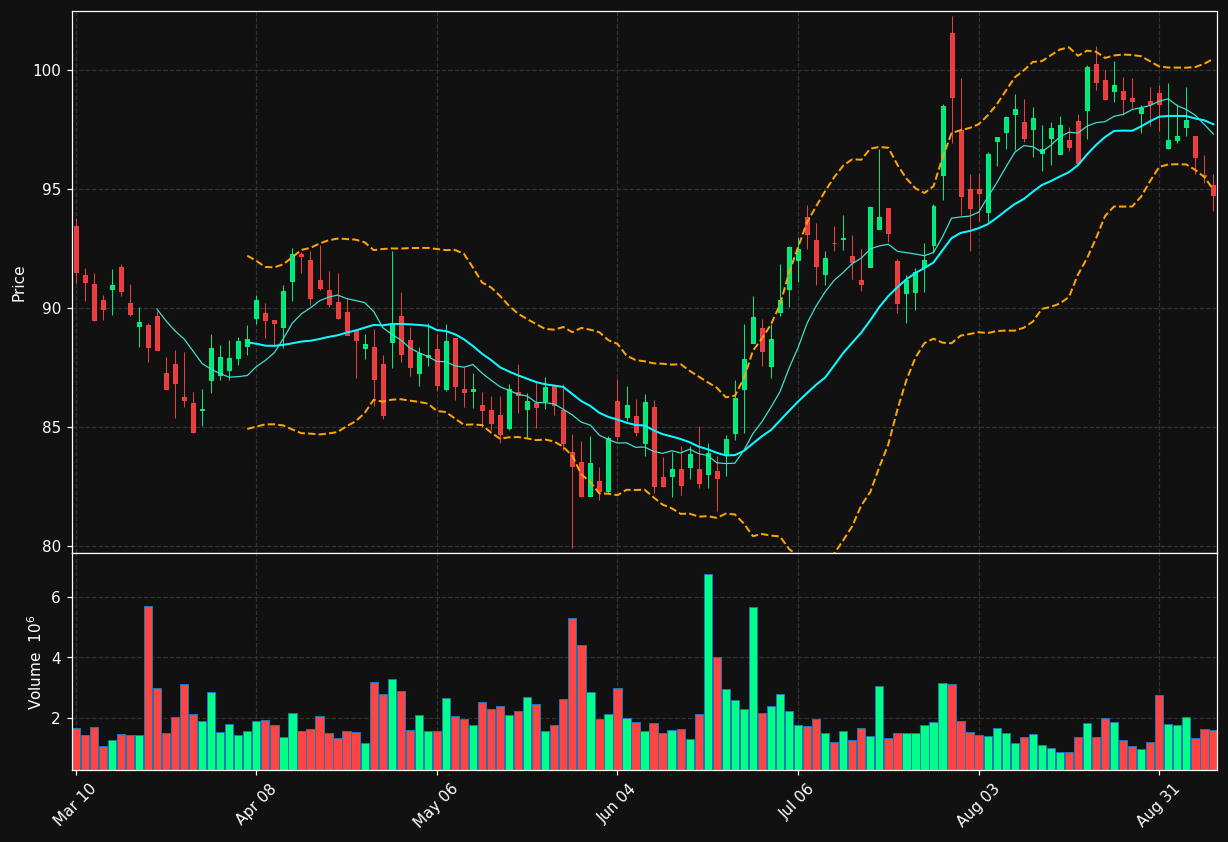The image size is (1228, 842).
Task: Click the tallest green volume bar near 7 million
Action: click(x=708, y=672)
